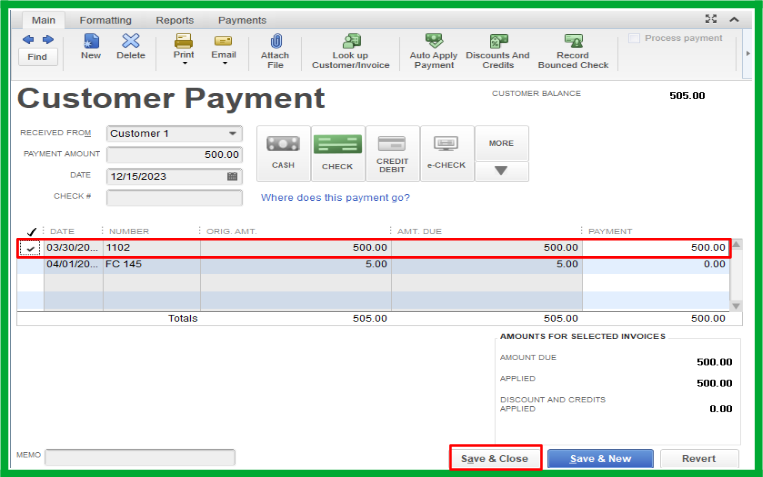Click invoice number 1102 cell
763x477 pixels.
tap(151, 248)
